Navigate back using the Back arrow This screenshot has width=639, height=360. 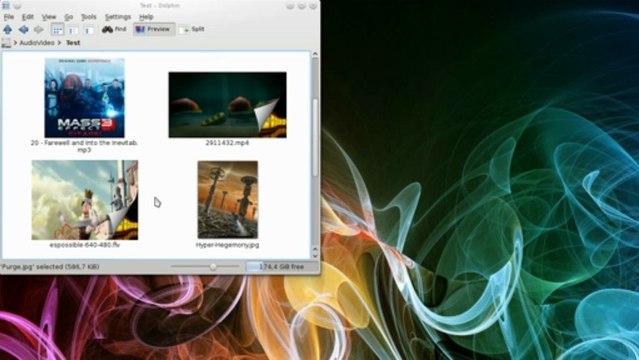point(23,29)
